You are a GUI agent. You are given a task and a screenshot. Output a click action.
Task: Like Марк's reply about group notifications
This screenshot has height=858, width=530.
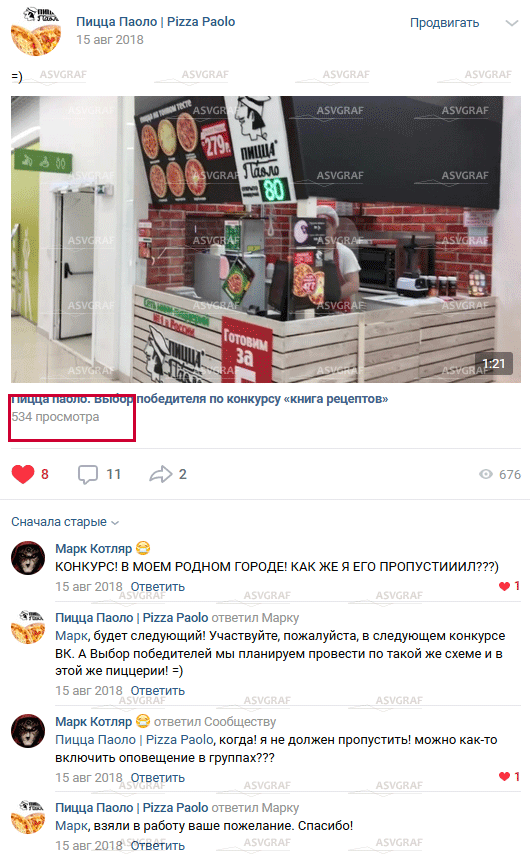(x=504, y=776)
